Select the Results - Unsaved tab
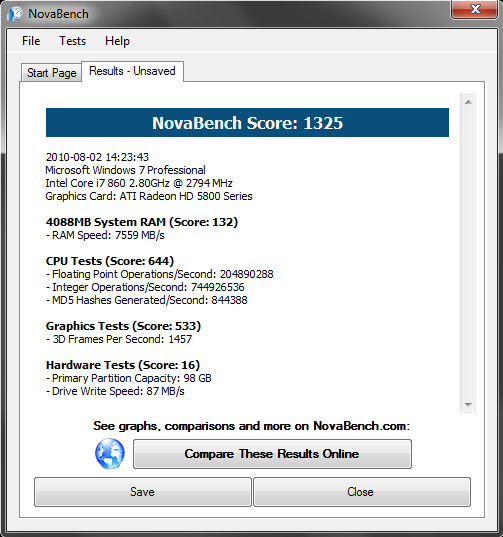 coord(132,71)
